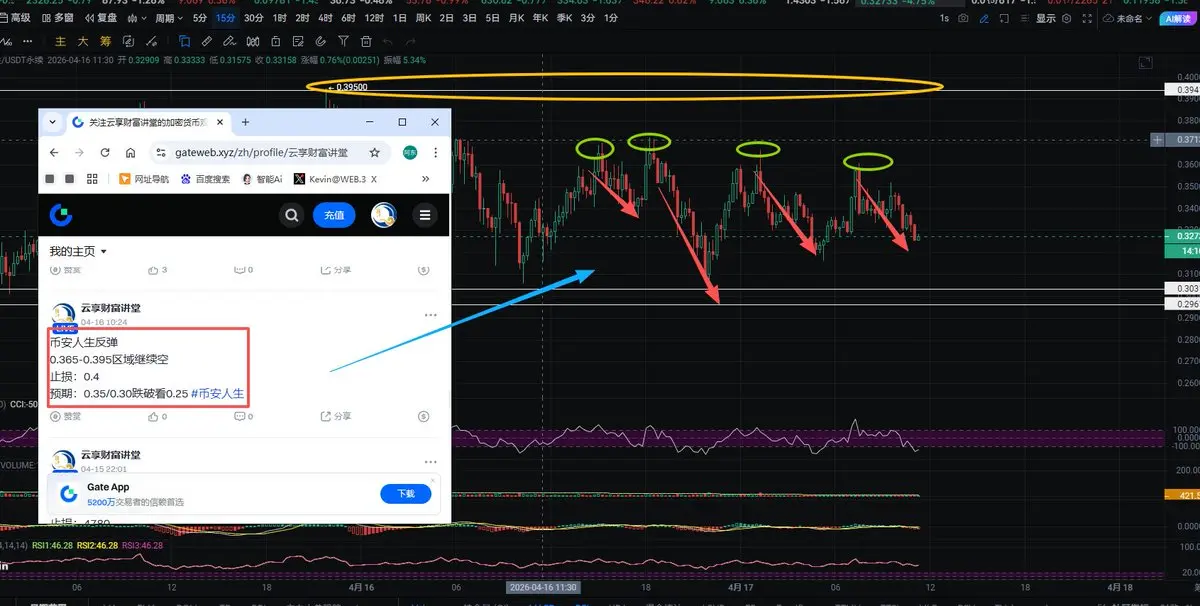Switch to the 4时 timeframe
This screenshot has height=606, width=1200.
click(325, 18)
